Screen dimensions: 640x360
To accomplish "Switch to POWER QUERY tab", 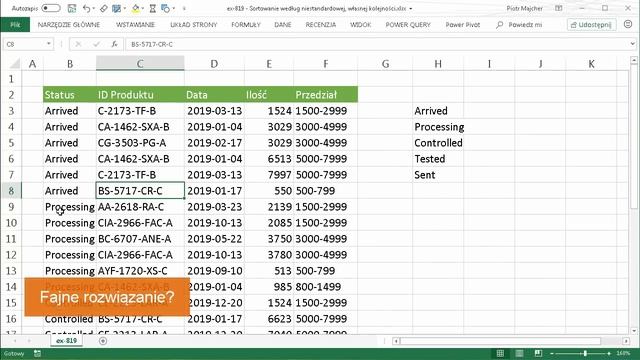I will pos(408,24).
